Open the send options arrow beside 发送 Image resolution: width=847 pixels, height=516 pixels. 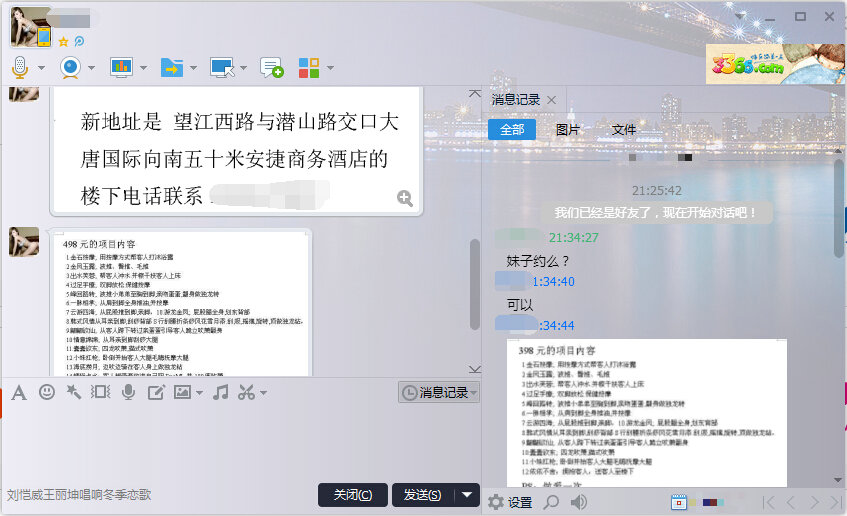(468, 495)
